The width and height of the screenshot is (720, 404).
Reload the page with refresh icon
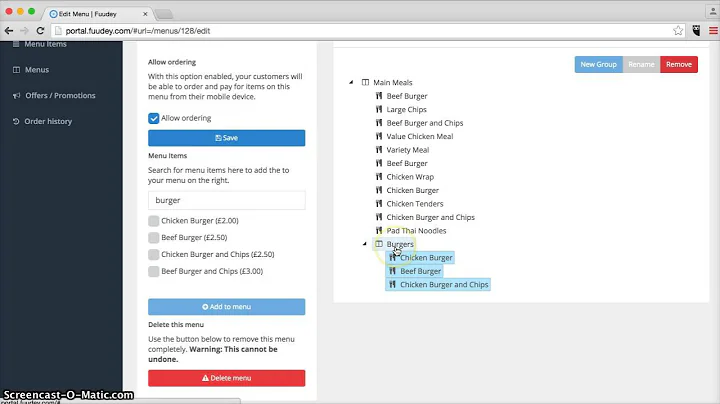(x=40, y=31)
